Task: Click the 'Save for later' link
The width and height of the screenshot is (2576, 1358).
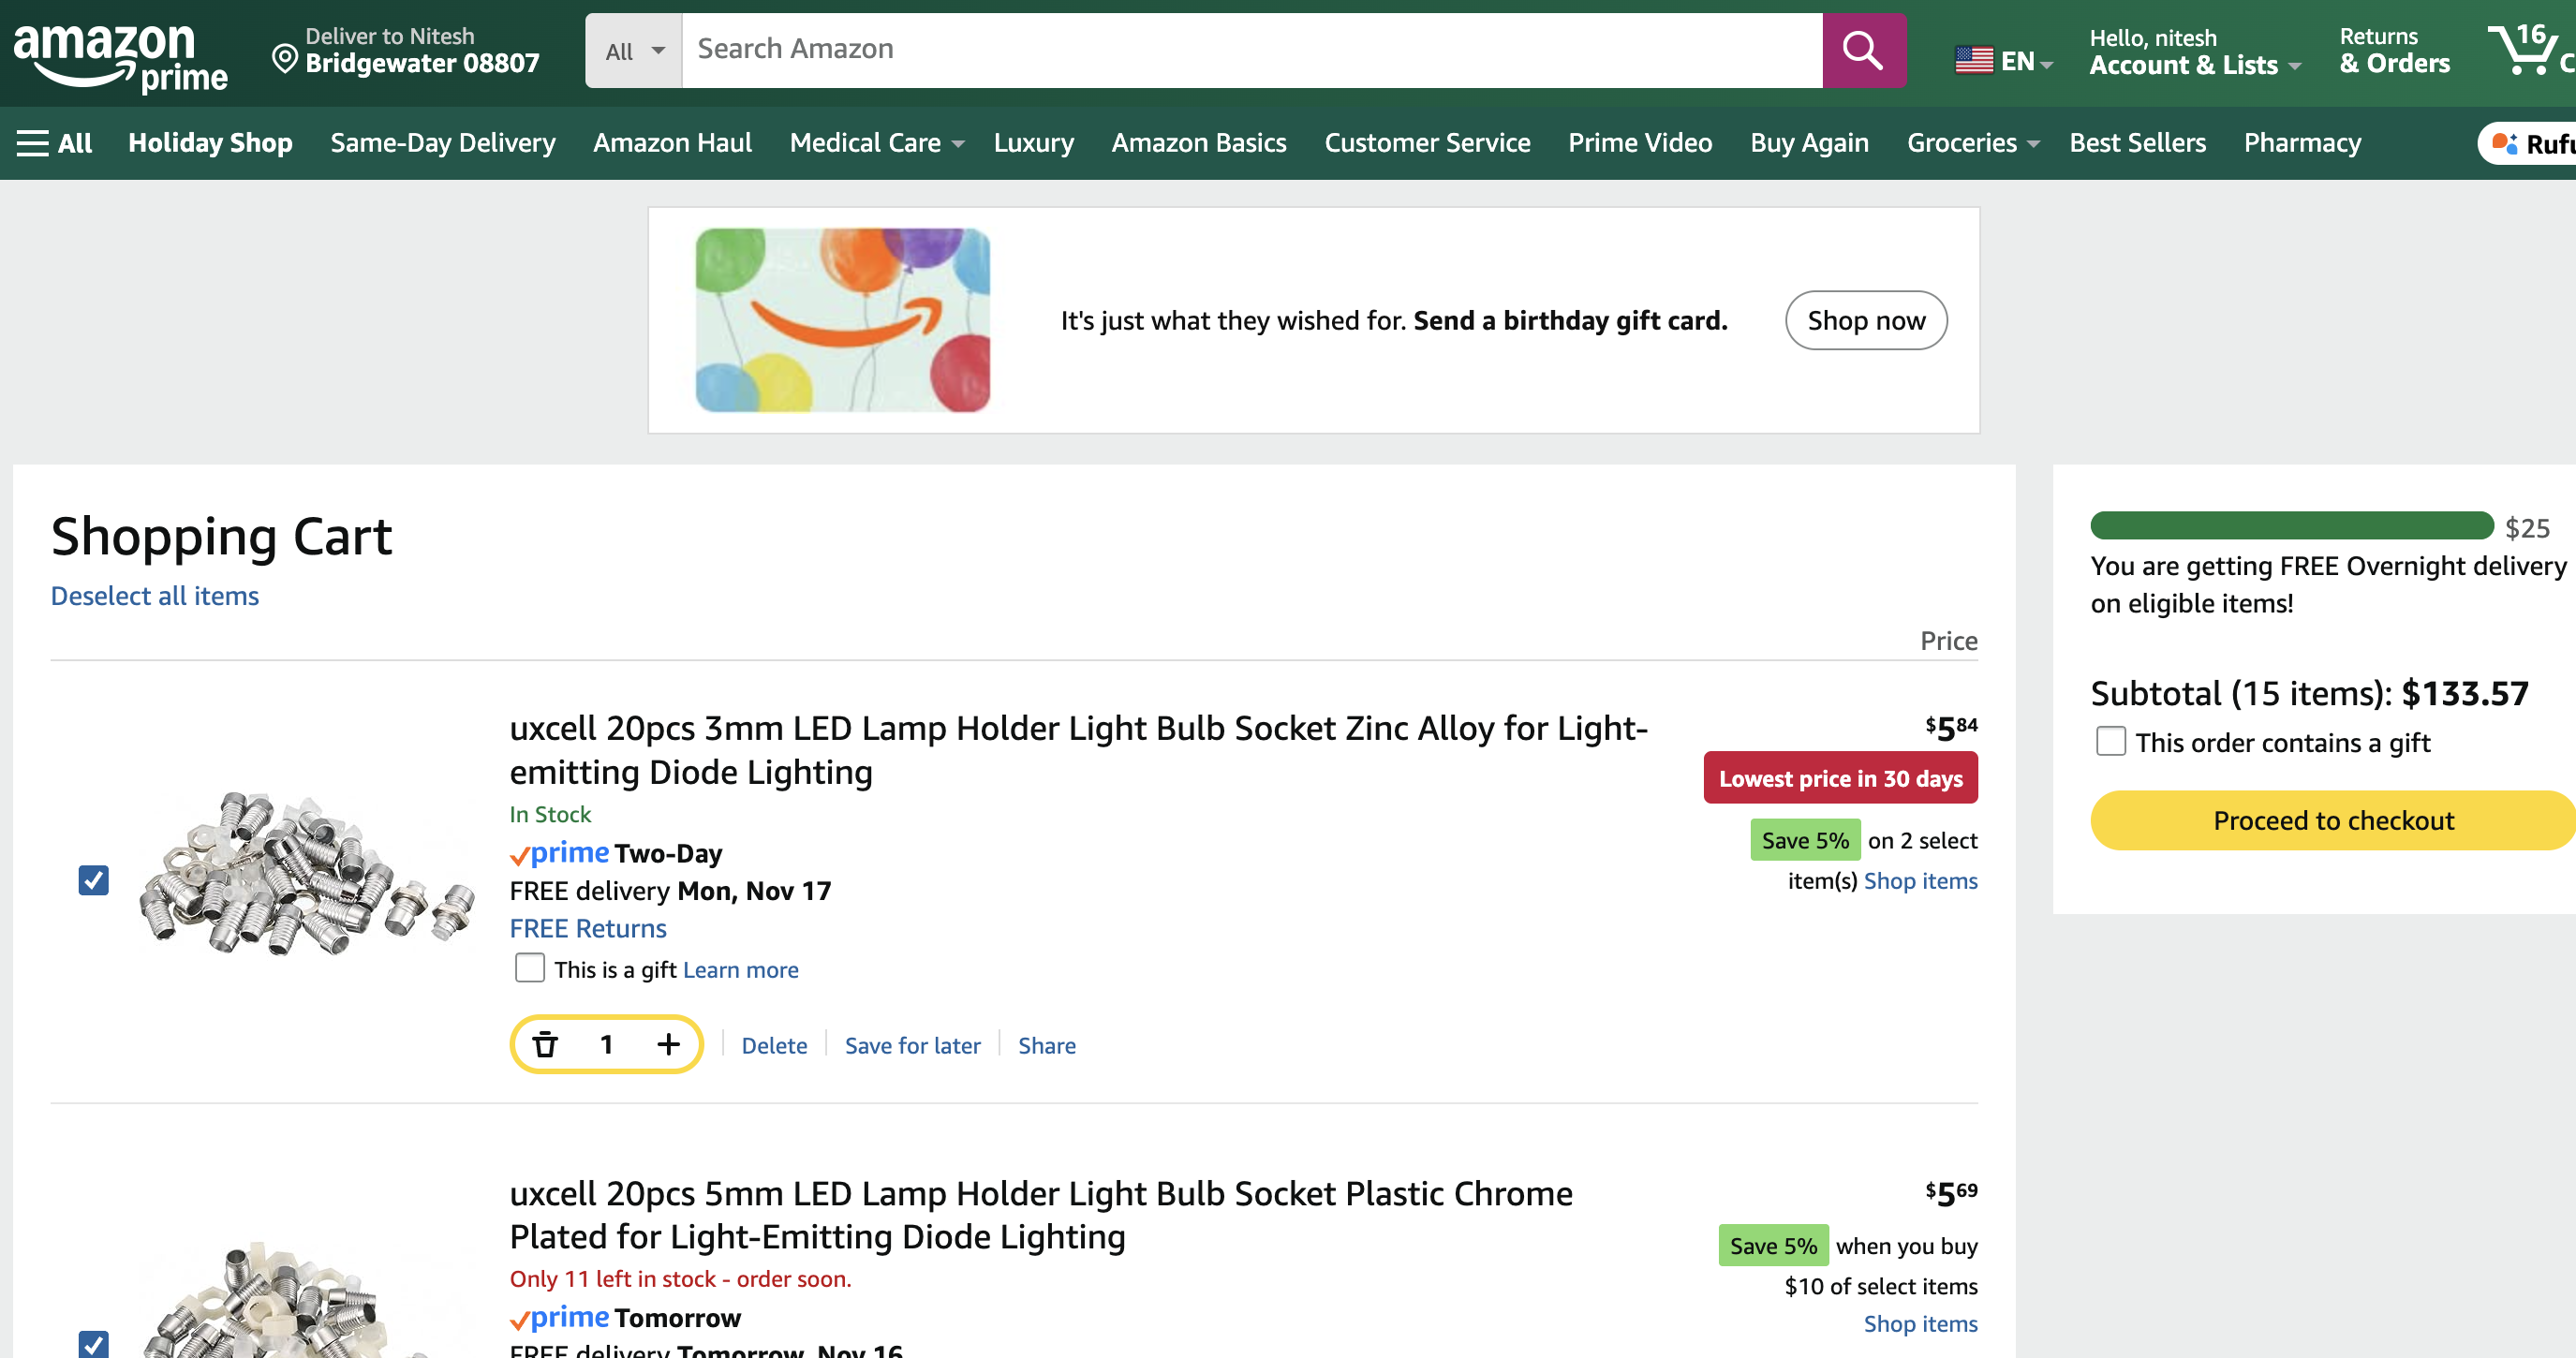Action: 912,1045
